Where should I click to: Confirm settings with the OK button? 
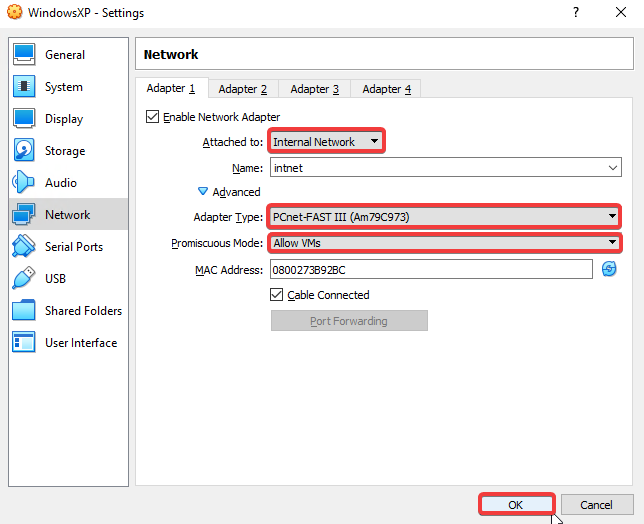516,504
